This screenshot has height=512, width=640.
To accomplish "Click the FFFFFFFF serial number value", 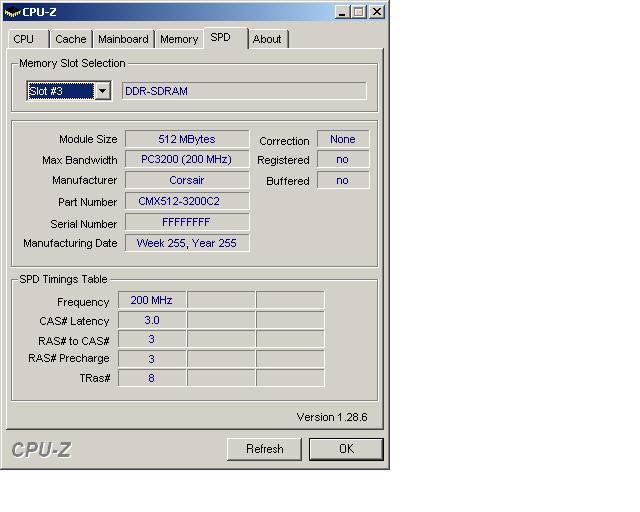I will (187, 222).
